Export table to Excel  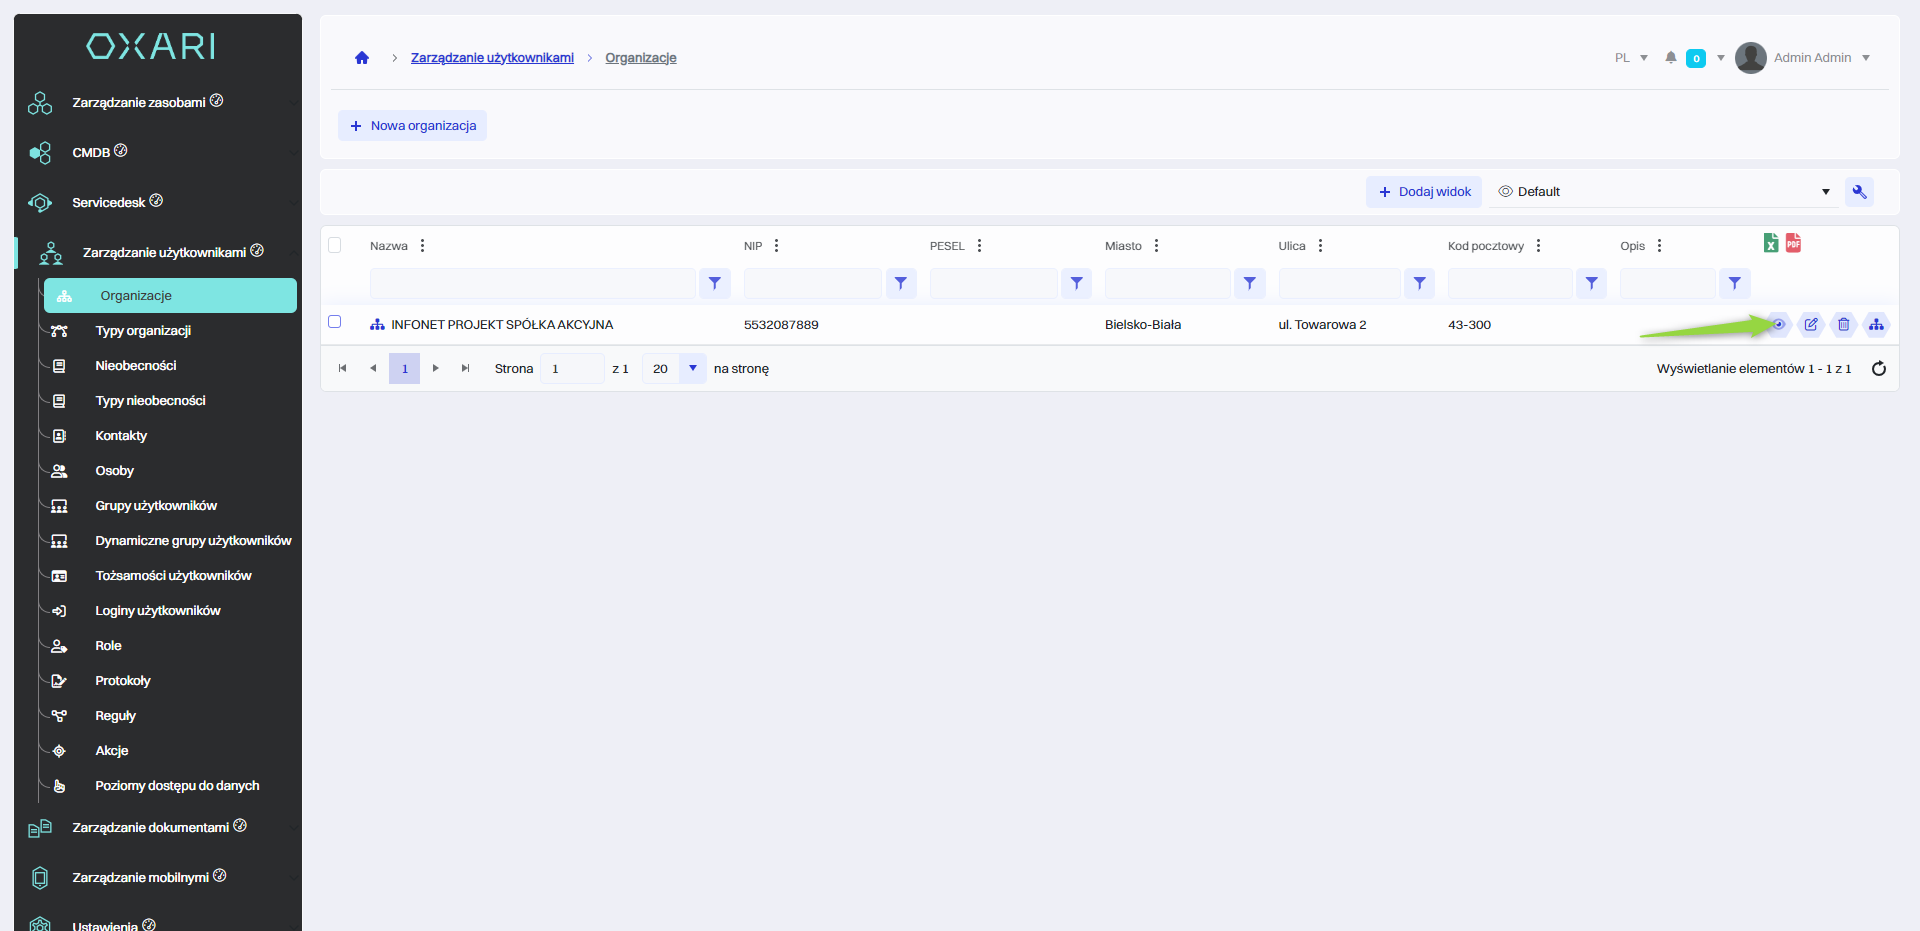tap(1771, 243)
